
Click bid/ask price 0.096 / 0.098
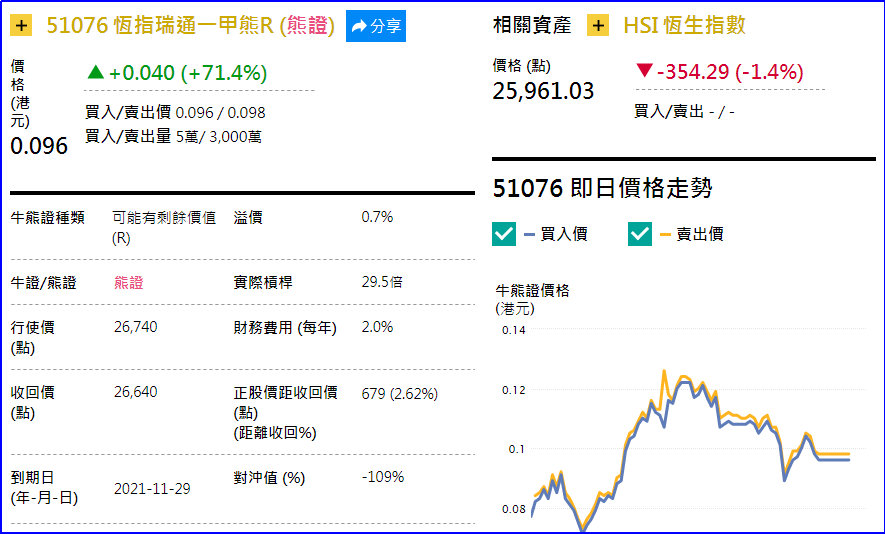(x=220, y=112)
